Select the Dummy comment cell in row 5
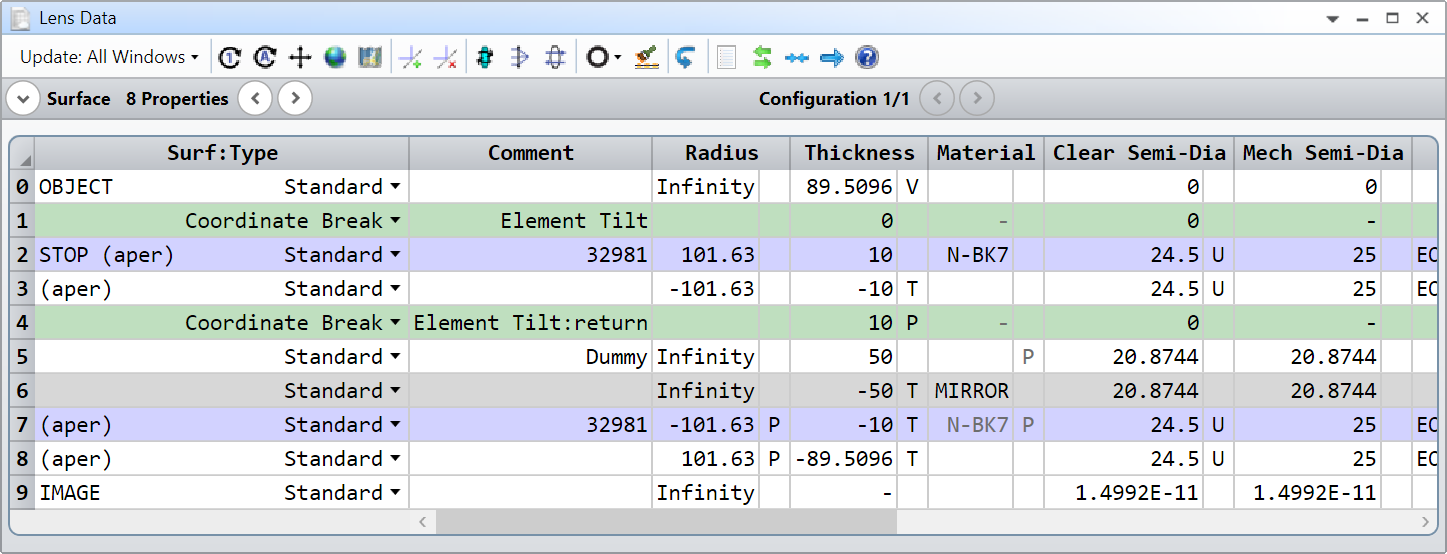Viewport: 1447px width, 554px height. pyautogui.click(x=530, y=357)
